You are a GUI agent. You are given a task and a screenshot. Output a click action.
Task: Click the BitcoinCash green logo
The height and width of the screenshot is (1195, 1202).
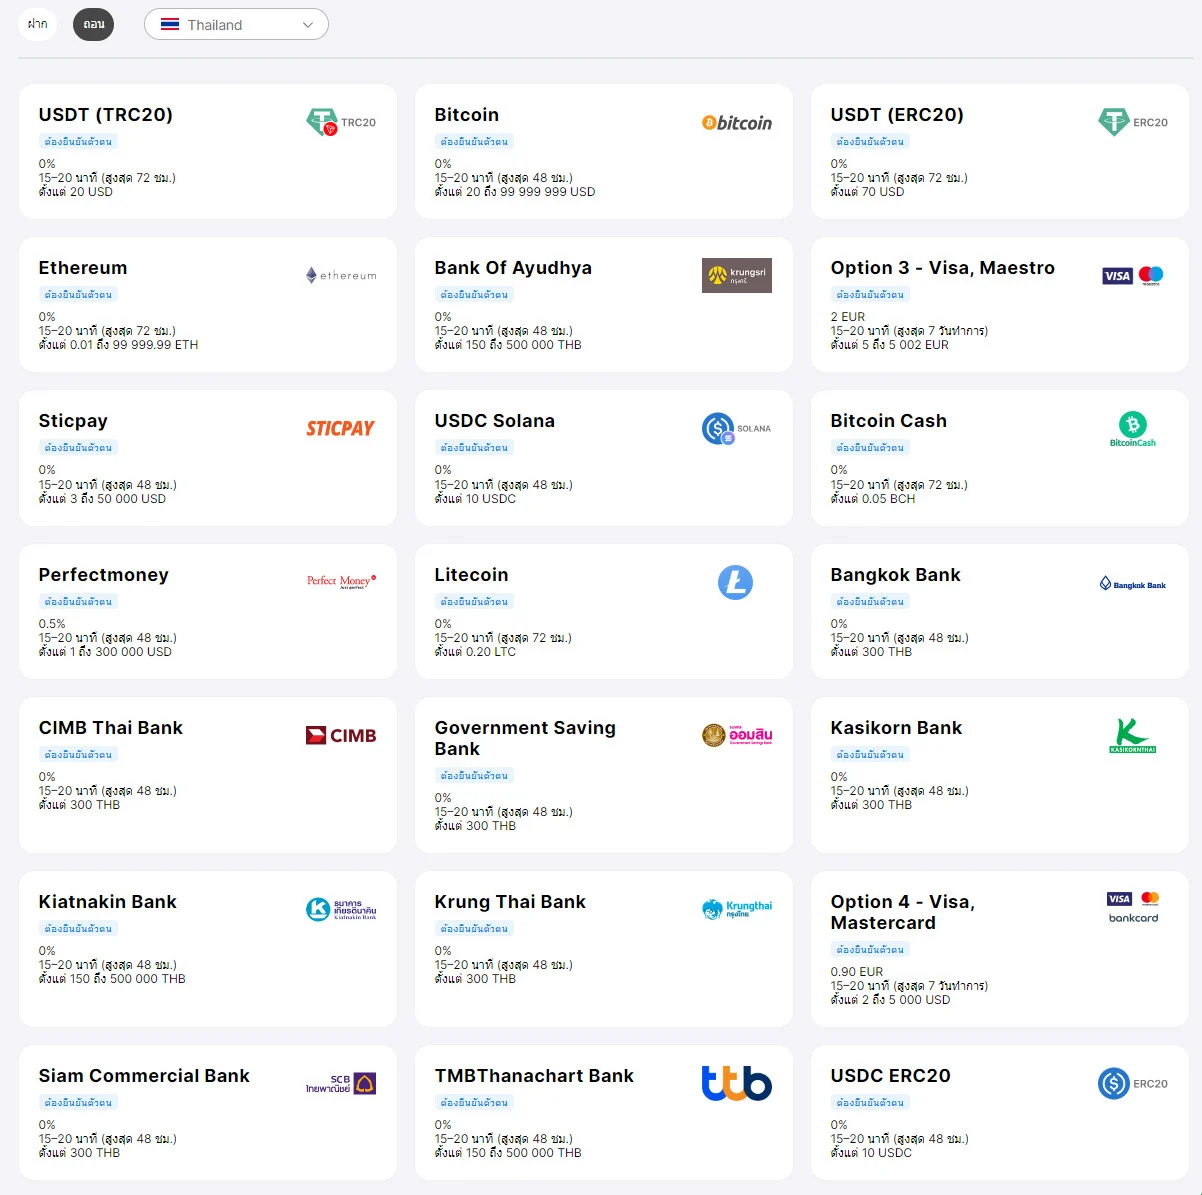[x=1133, y=429]
